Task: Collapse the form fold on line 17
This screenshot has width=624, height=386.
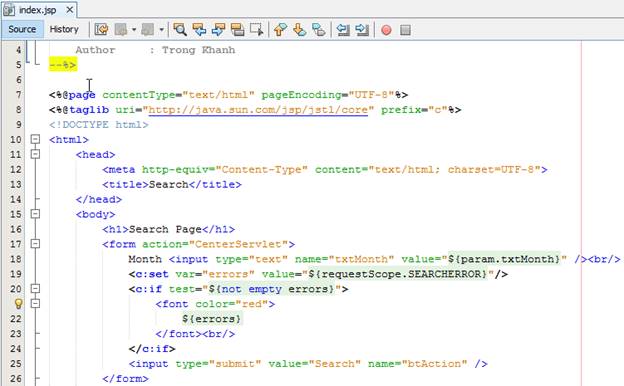Action: [x=35, y=244]
